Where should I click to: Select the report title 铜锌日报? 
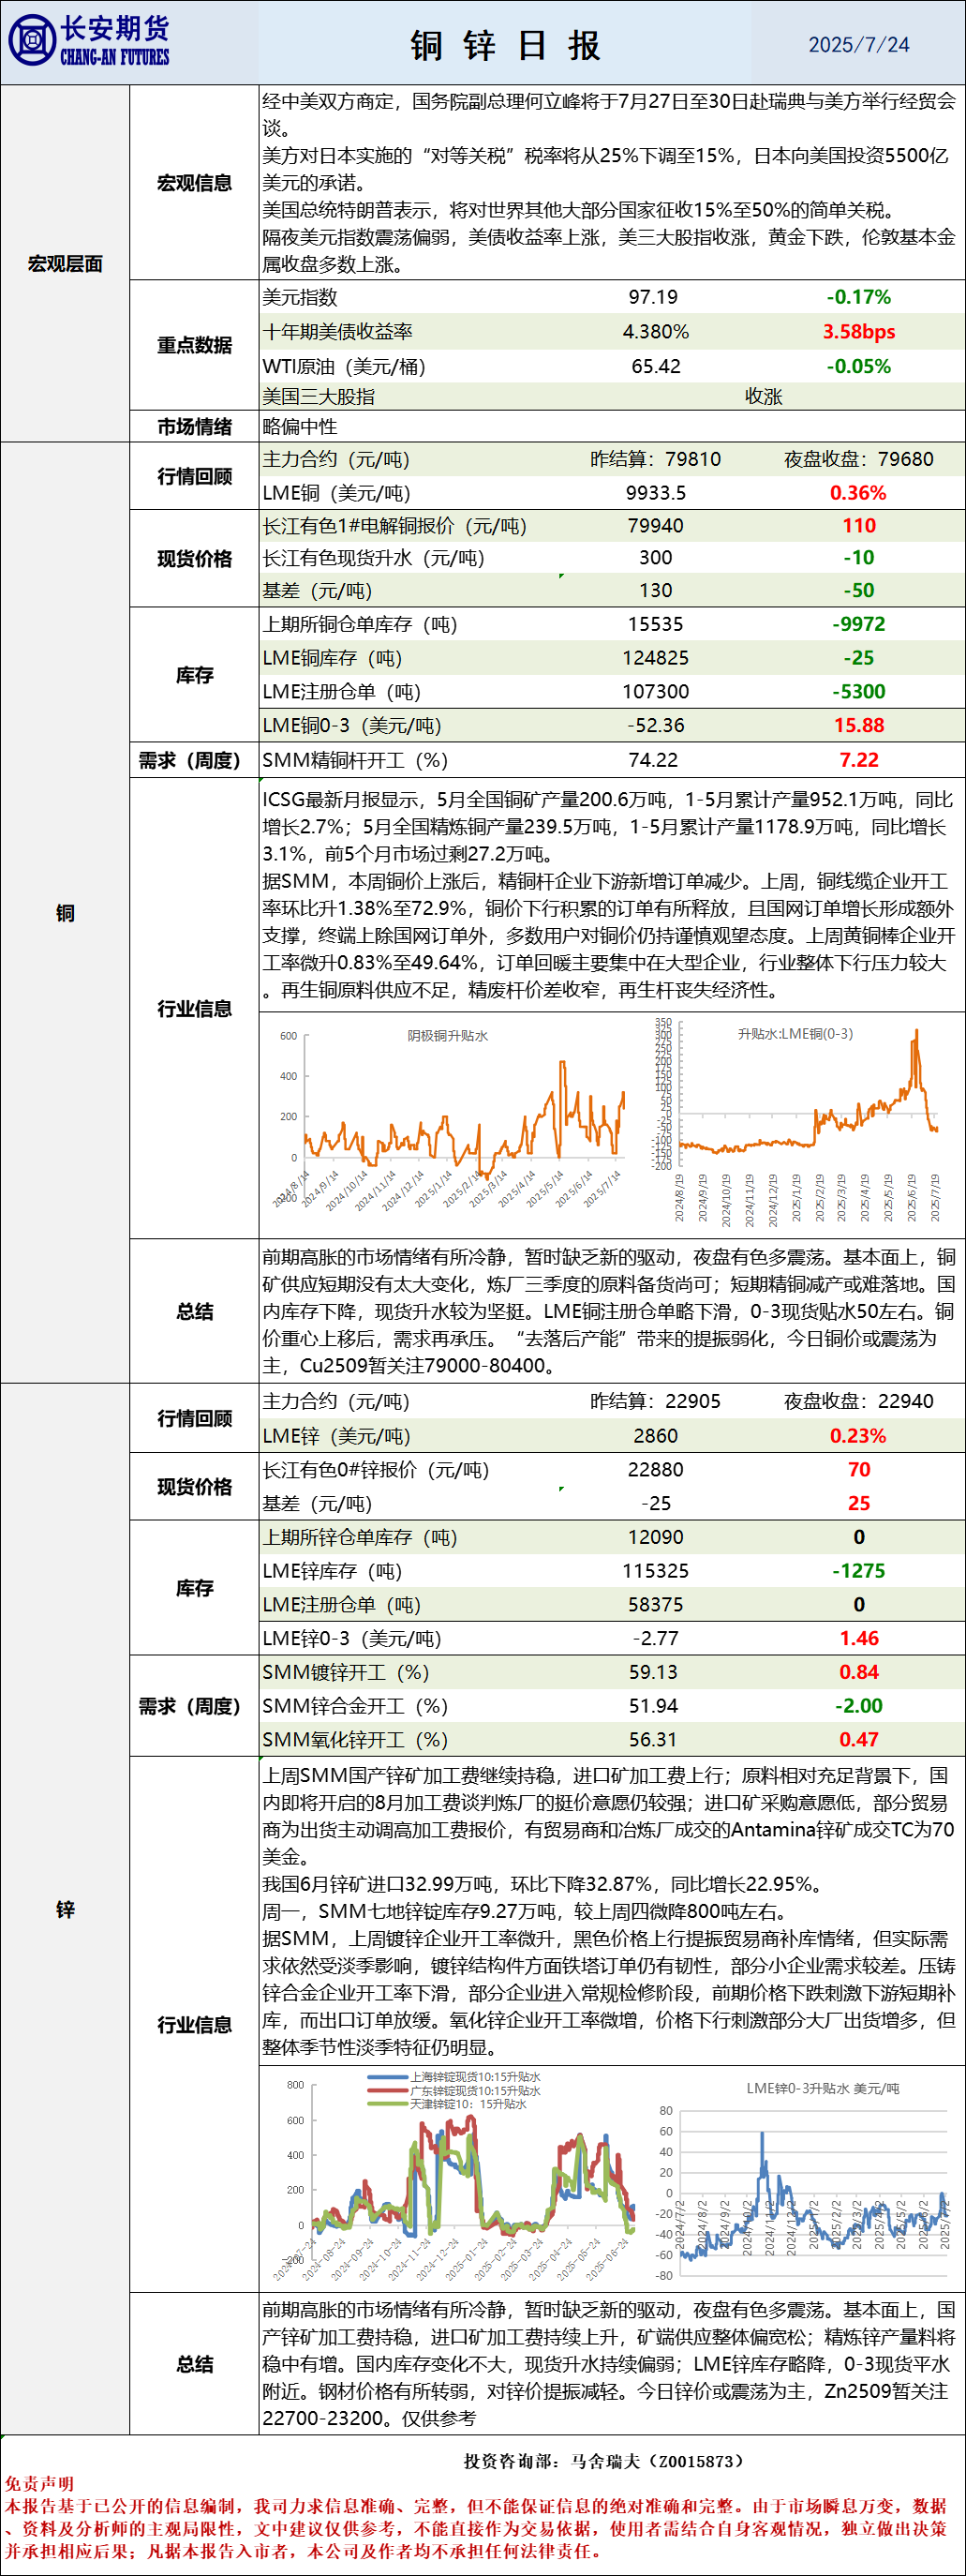[505, 45]
